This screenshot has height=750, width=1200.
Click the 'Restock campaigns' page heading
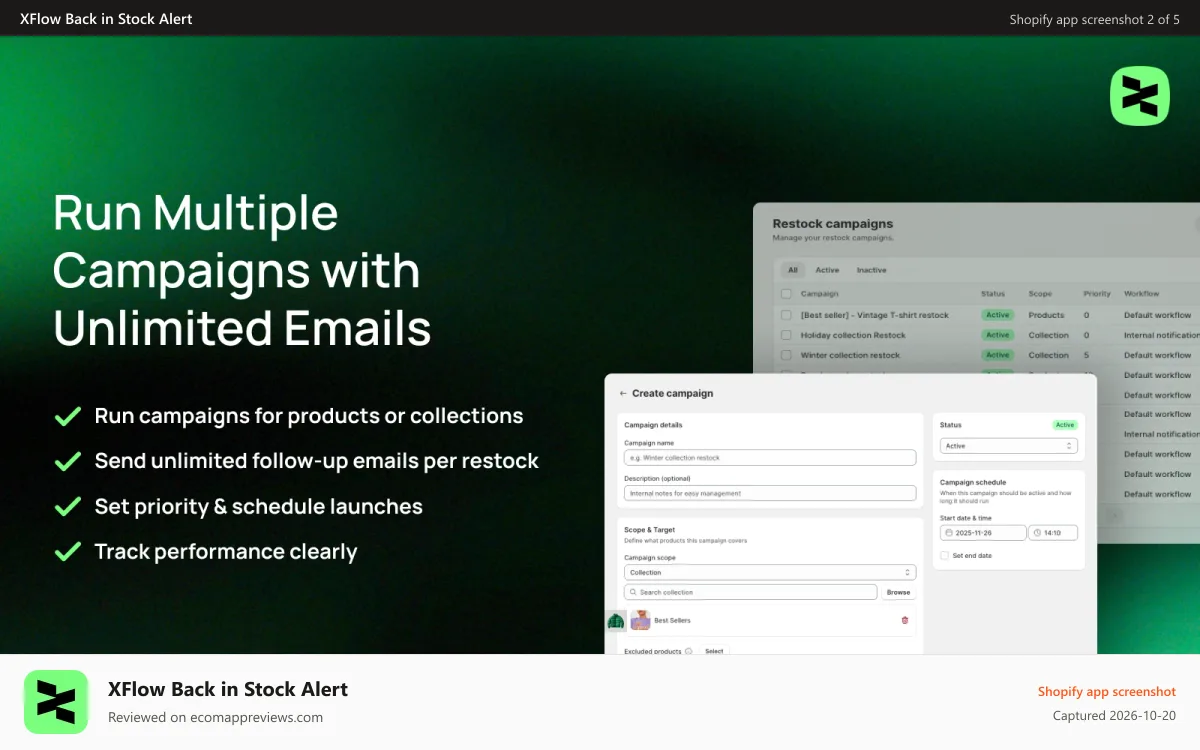[x=833, y=224]
